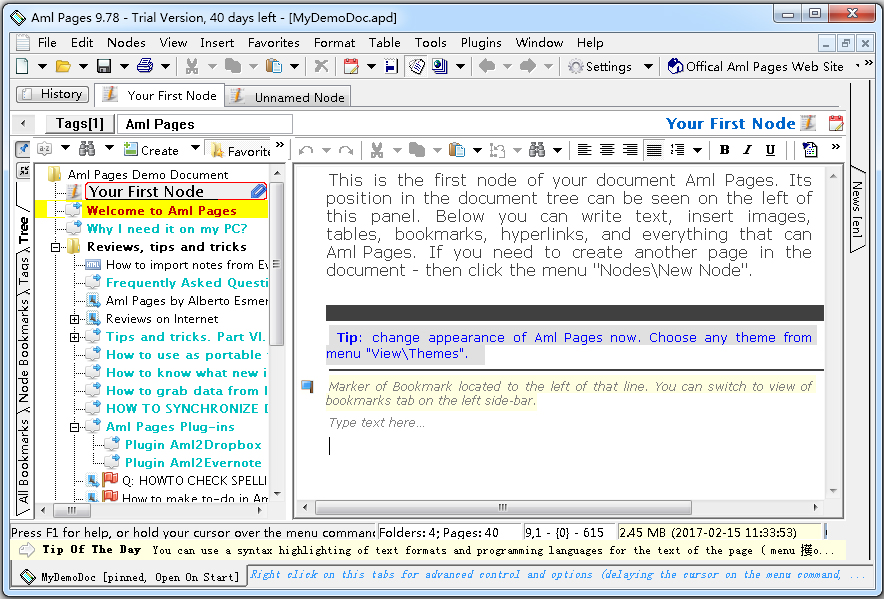Click the tree panel horizontal scrollbar thumb
The width and height of the screenshot is (884, 599).
click(x=72, y=510)
